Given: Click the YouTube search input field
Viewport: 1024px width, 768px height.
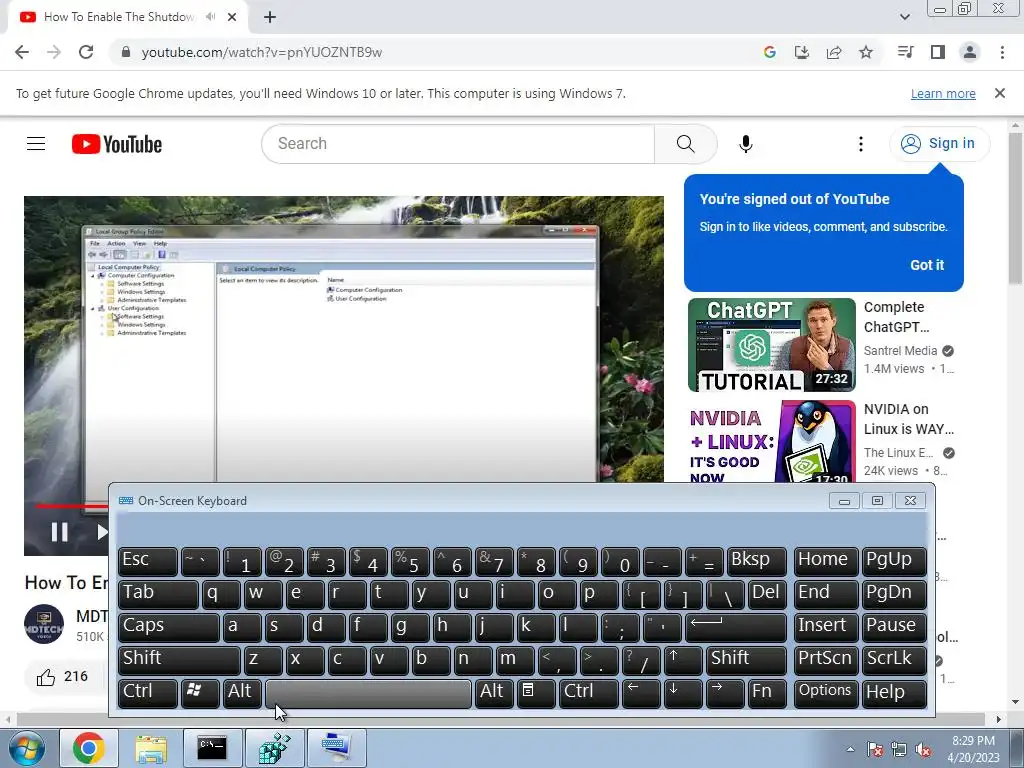Looking at the screenshot, I should [459, 144].
